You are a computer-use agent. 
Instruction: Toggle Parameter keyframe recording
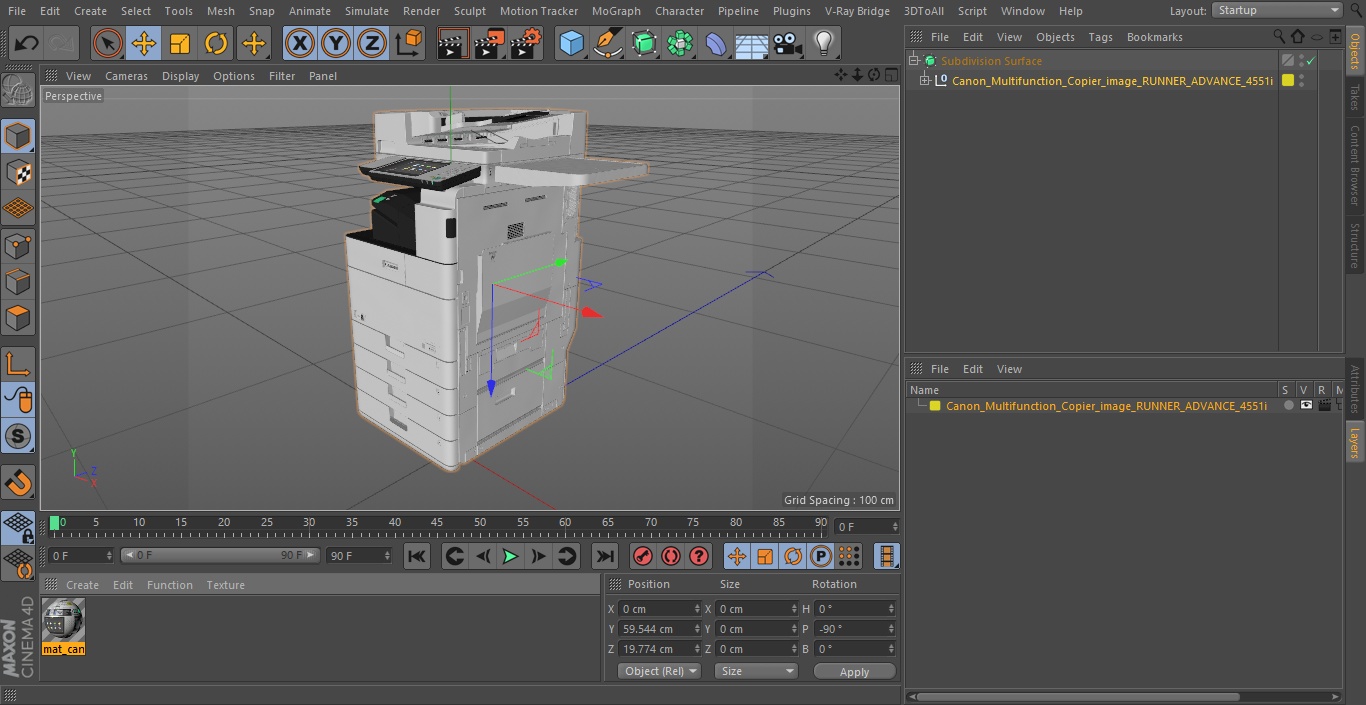point(821,556)
